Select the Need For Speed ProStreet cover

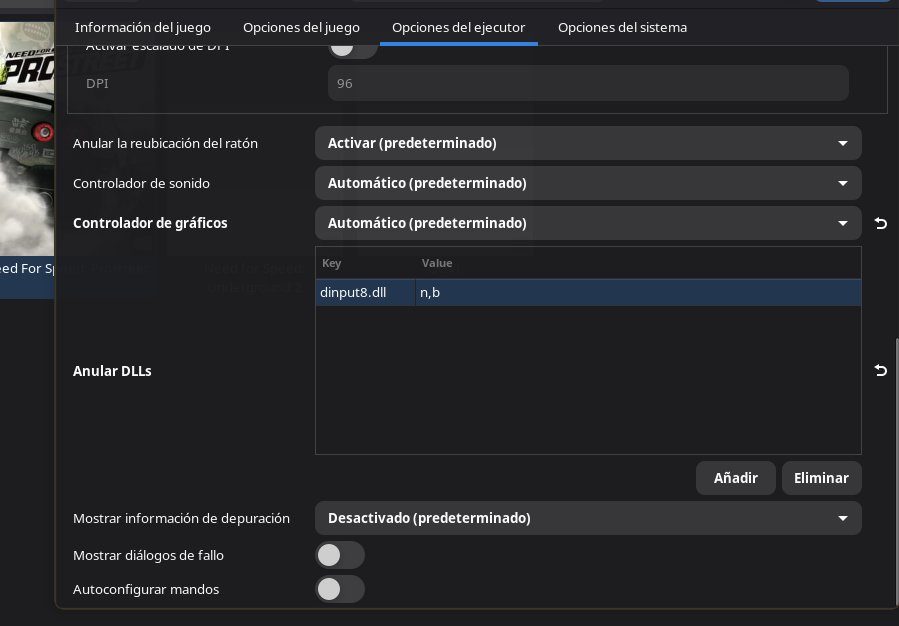(x=27, y=139)
